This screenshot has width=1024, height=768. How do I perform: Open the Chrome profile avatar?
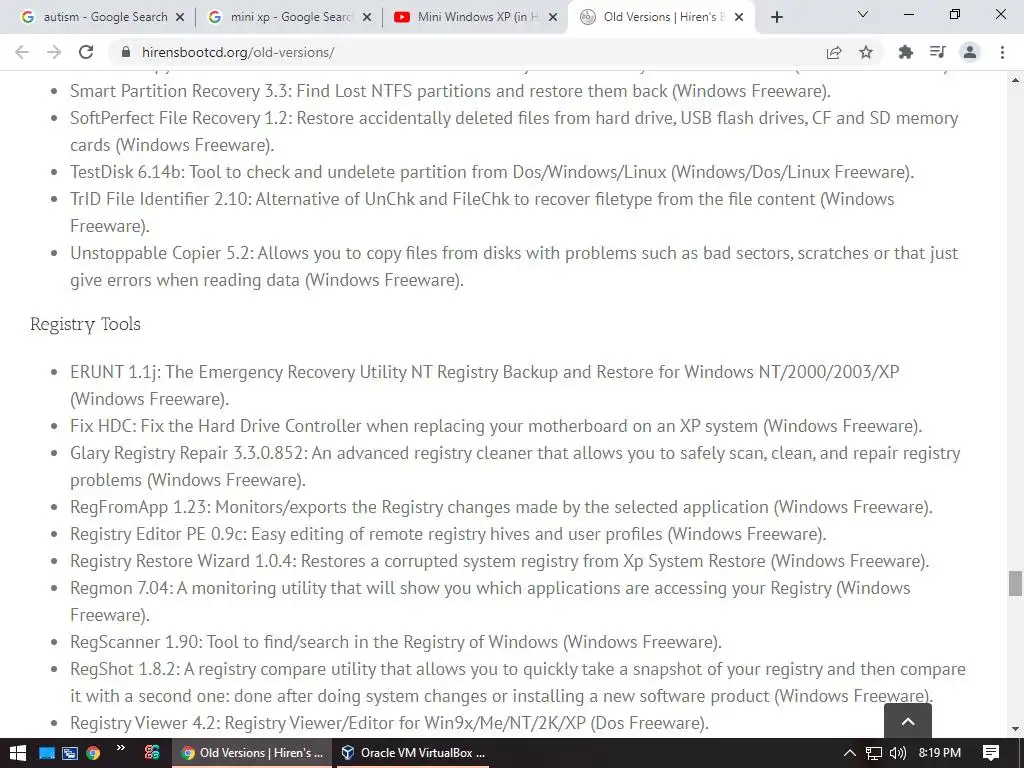970,52
